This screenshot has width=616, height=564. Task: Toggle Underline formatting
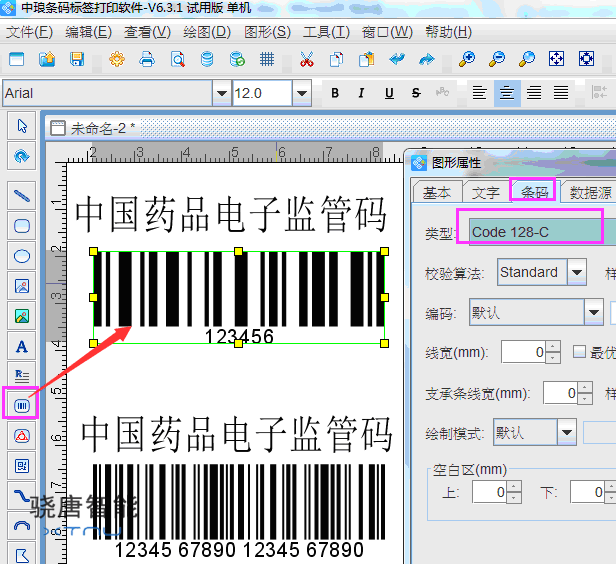click(389, 93)
